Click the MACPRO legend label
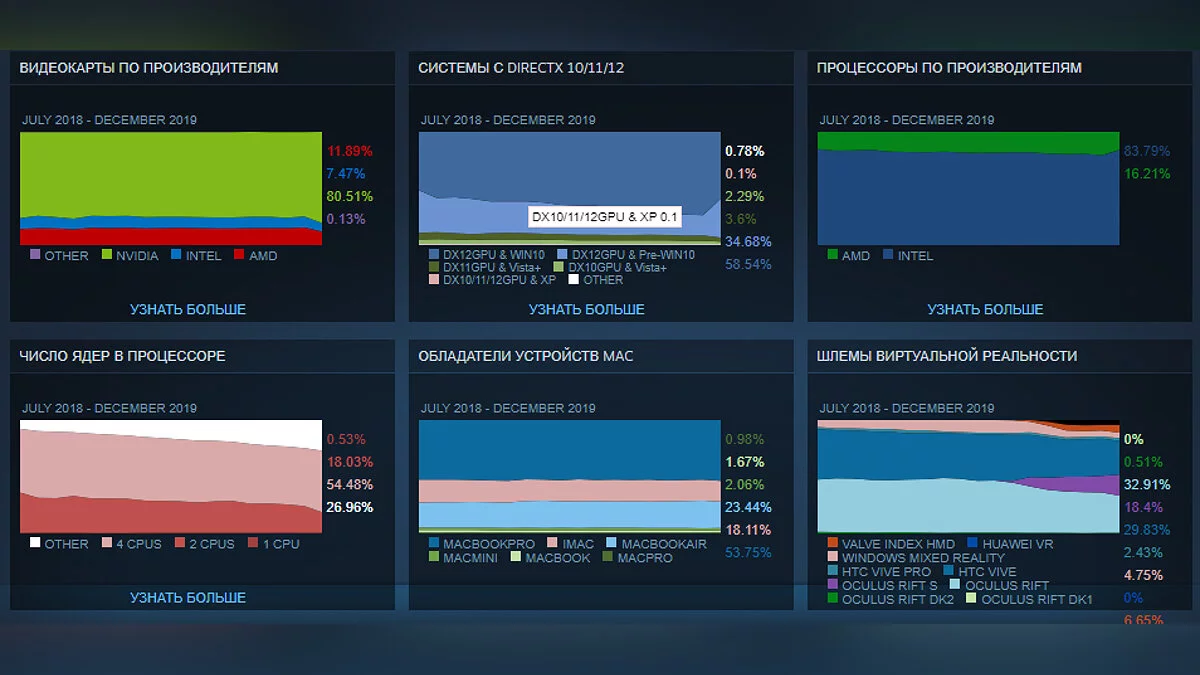The height and width of the screenshot is (675, 1200). pyautogui.click(x=645, y=557)
